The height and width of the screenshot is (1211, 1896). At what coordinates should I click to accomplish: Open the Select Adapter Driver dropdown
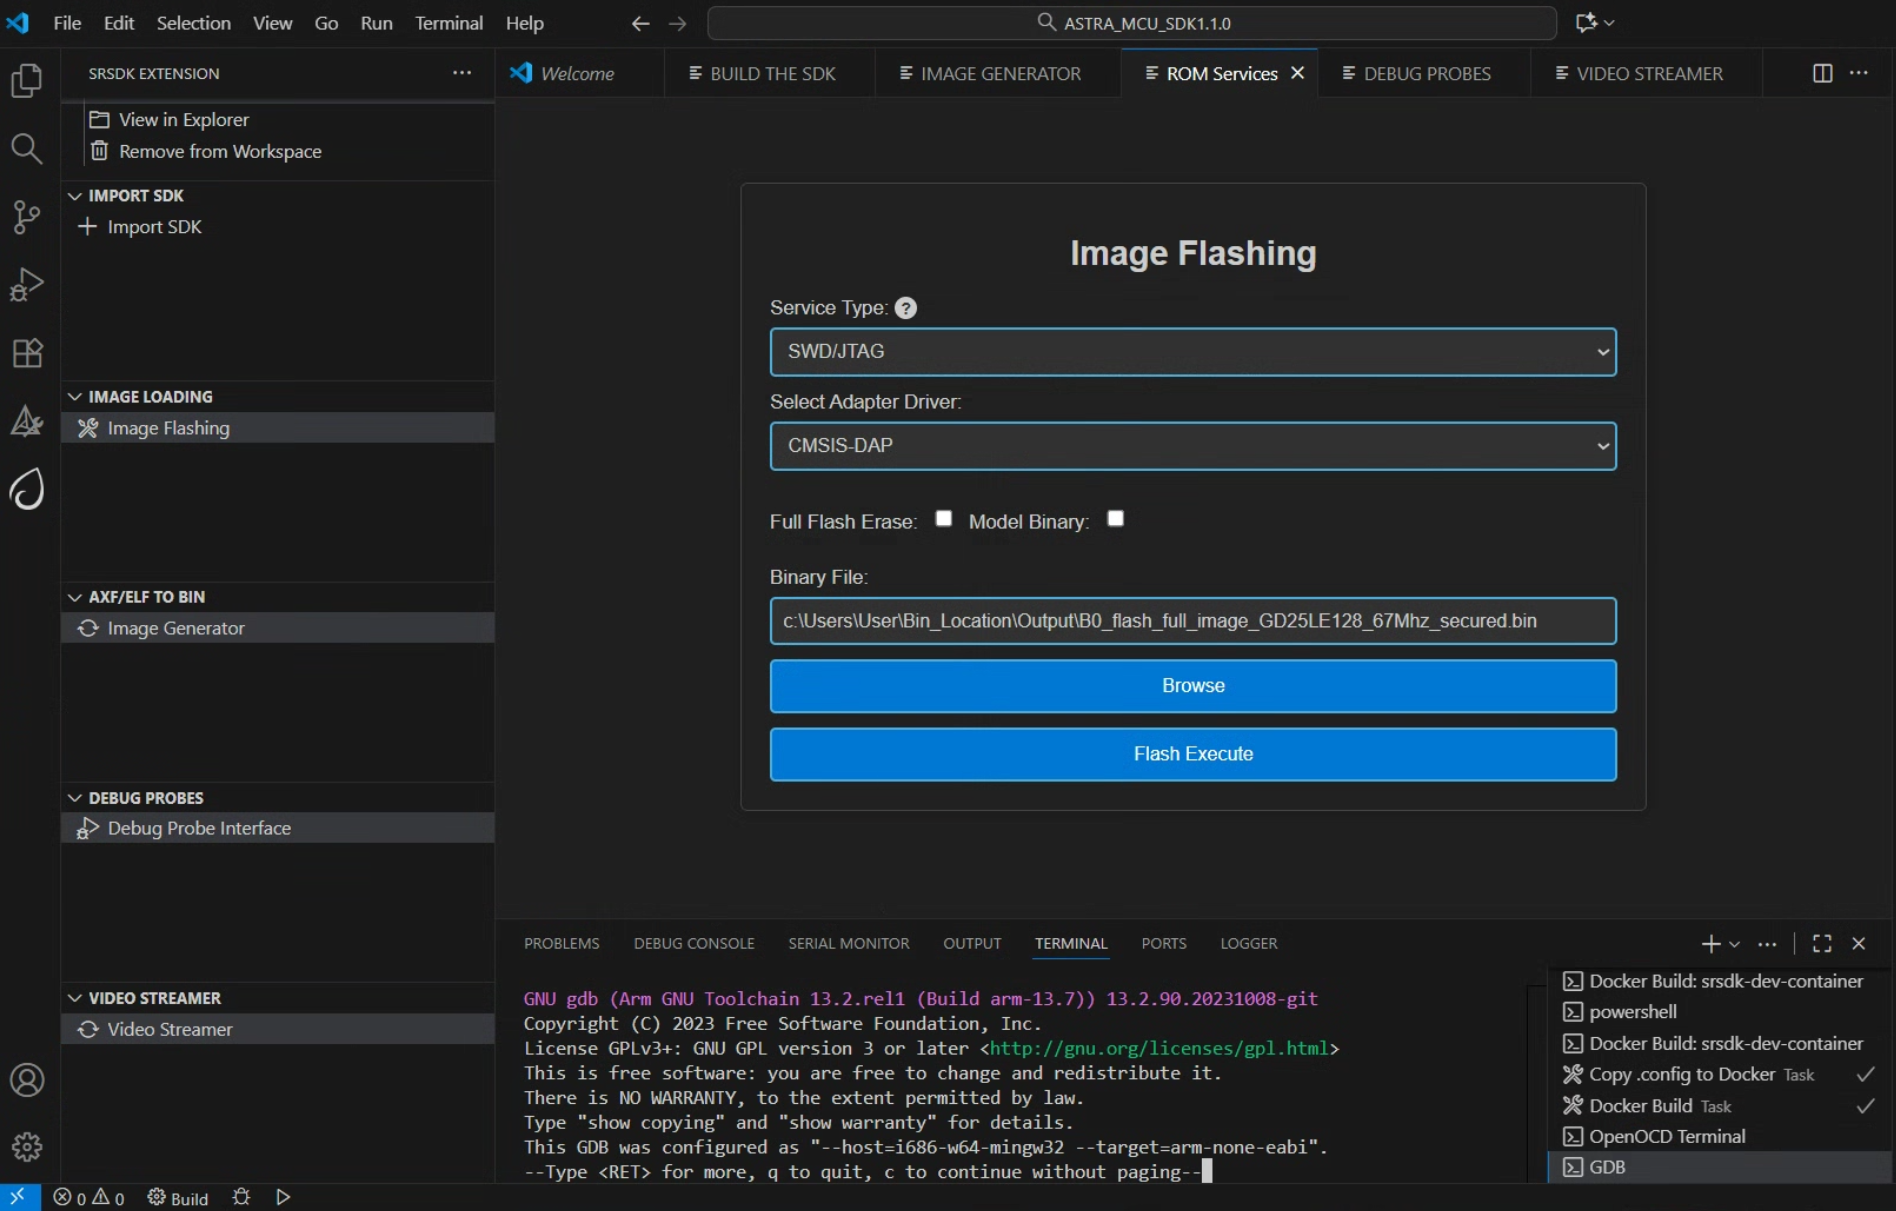click(1192, 446)
